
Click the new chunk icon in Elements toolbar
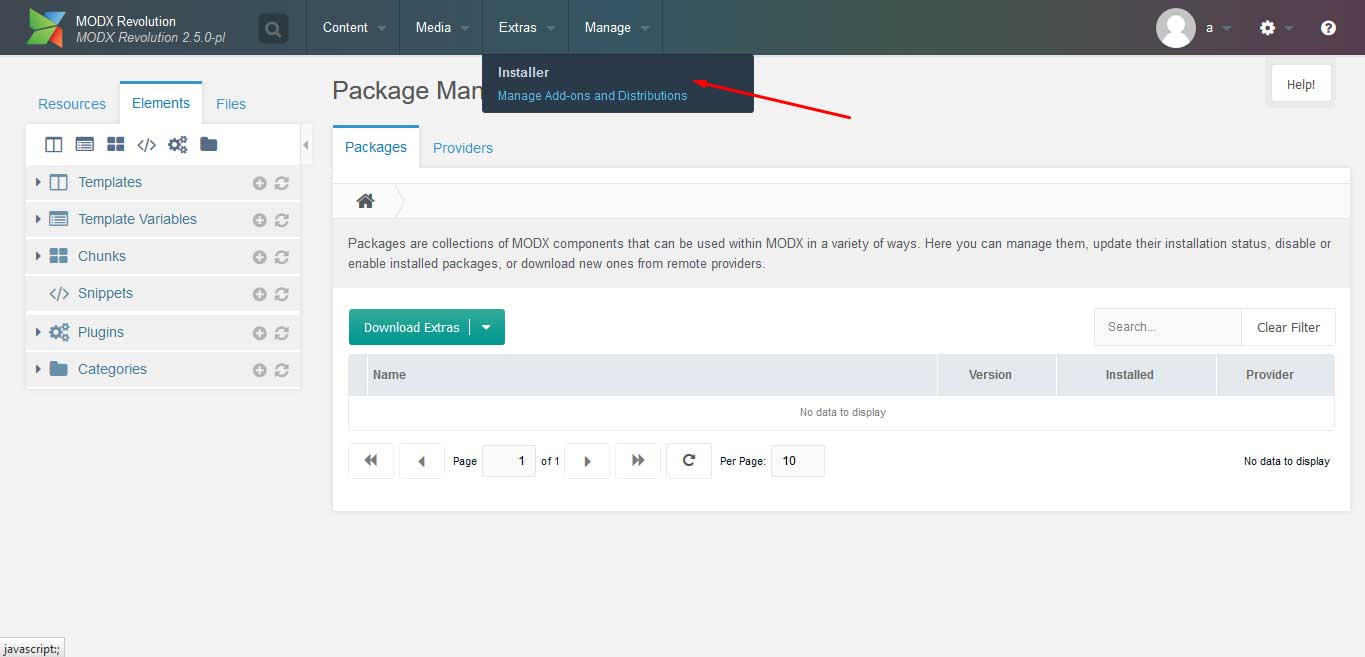116,145
